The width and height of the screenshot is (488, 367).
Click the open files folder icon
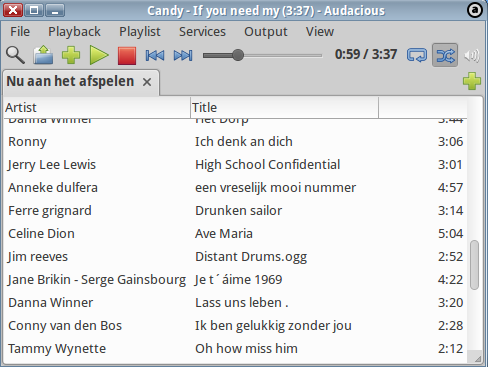pyautogui.click(x=43, y=55)
